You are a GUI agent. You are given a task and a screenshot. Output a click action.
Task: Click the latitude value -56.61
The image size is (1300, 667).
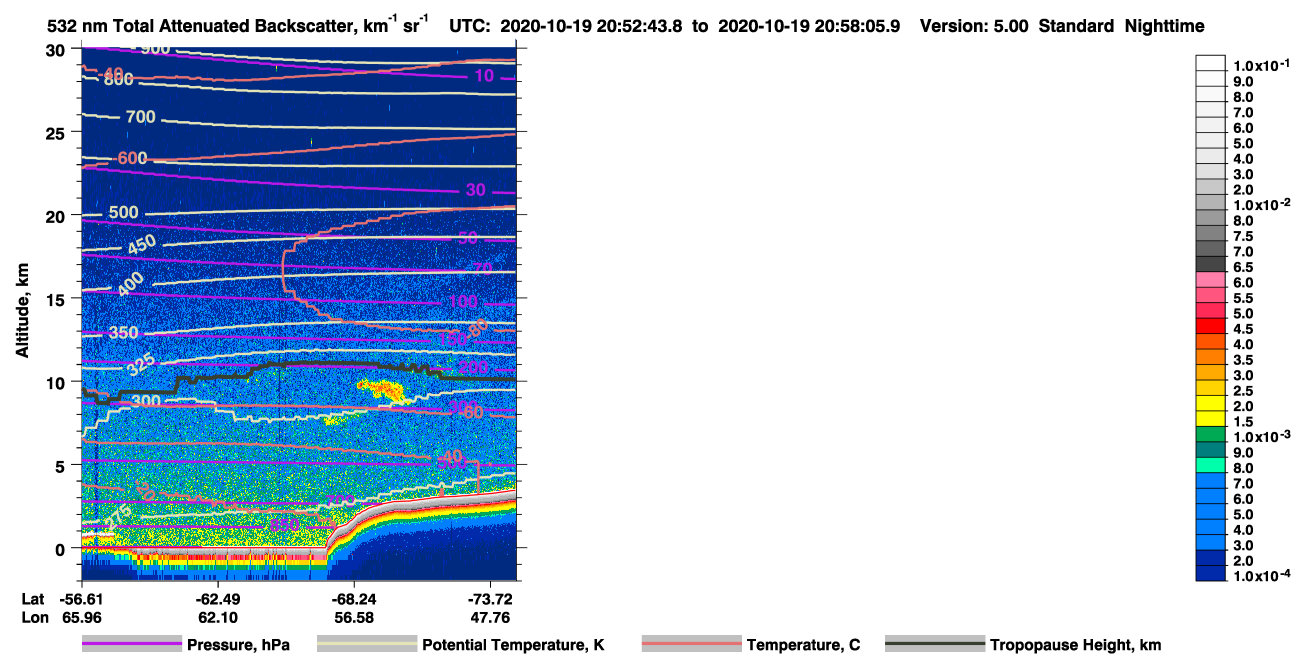click(80, 599)
